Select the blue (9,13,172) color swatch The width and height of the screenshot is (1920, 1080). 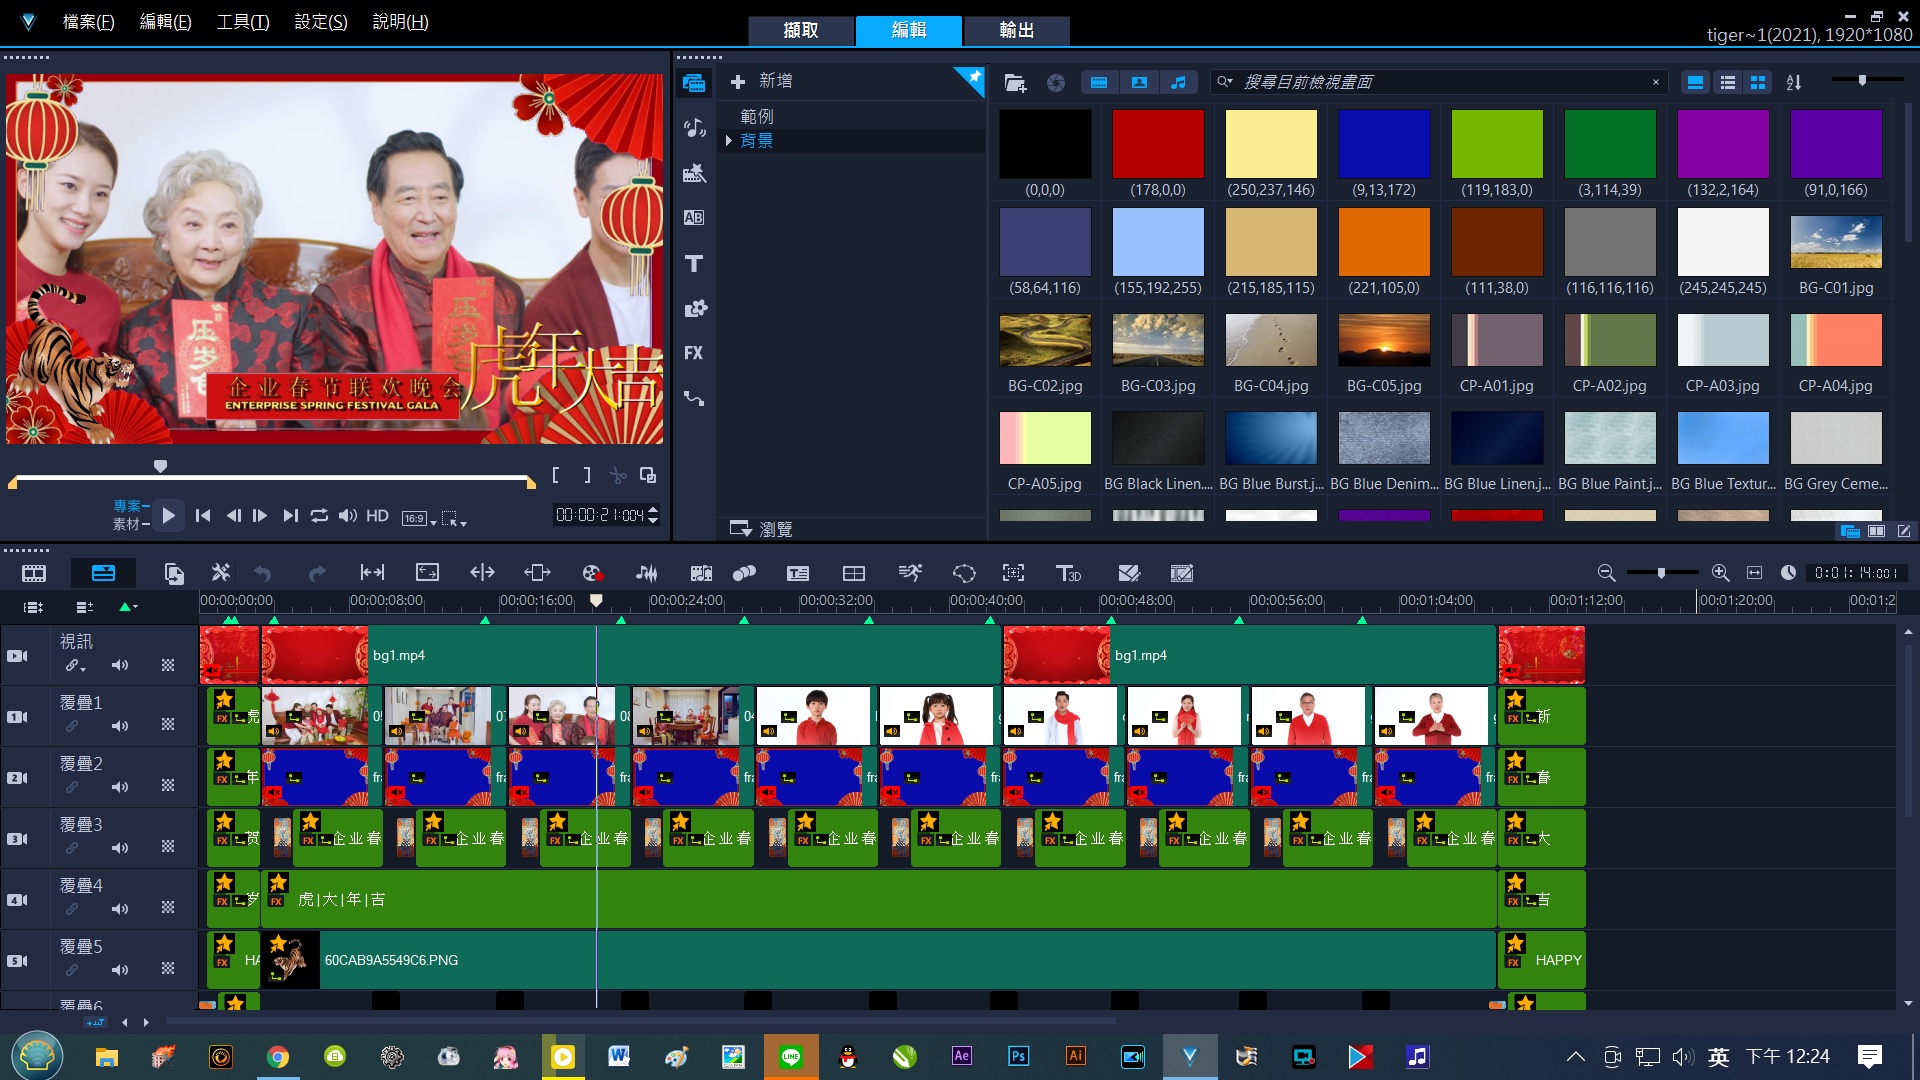[1384, 145]
